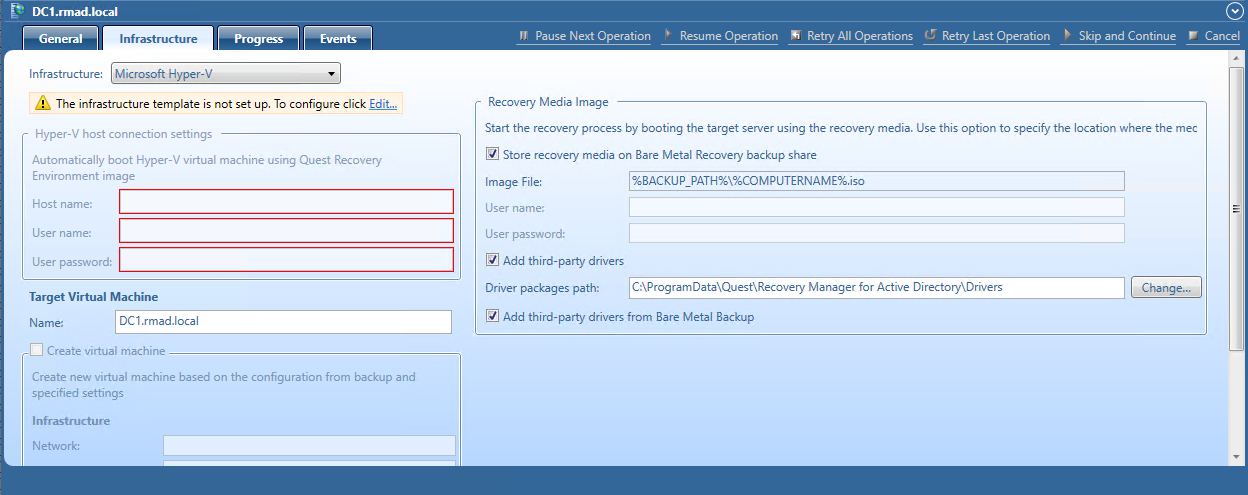Click the Target Virtual Machine Name field

pyautogui.click(x=284, y=321)
